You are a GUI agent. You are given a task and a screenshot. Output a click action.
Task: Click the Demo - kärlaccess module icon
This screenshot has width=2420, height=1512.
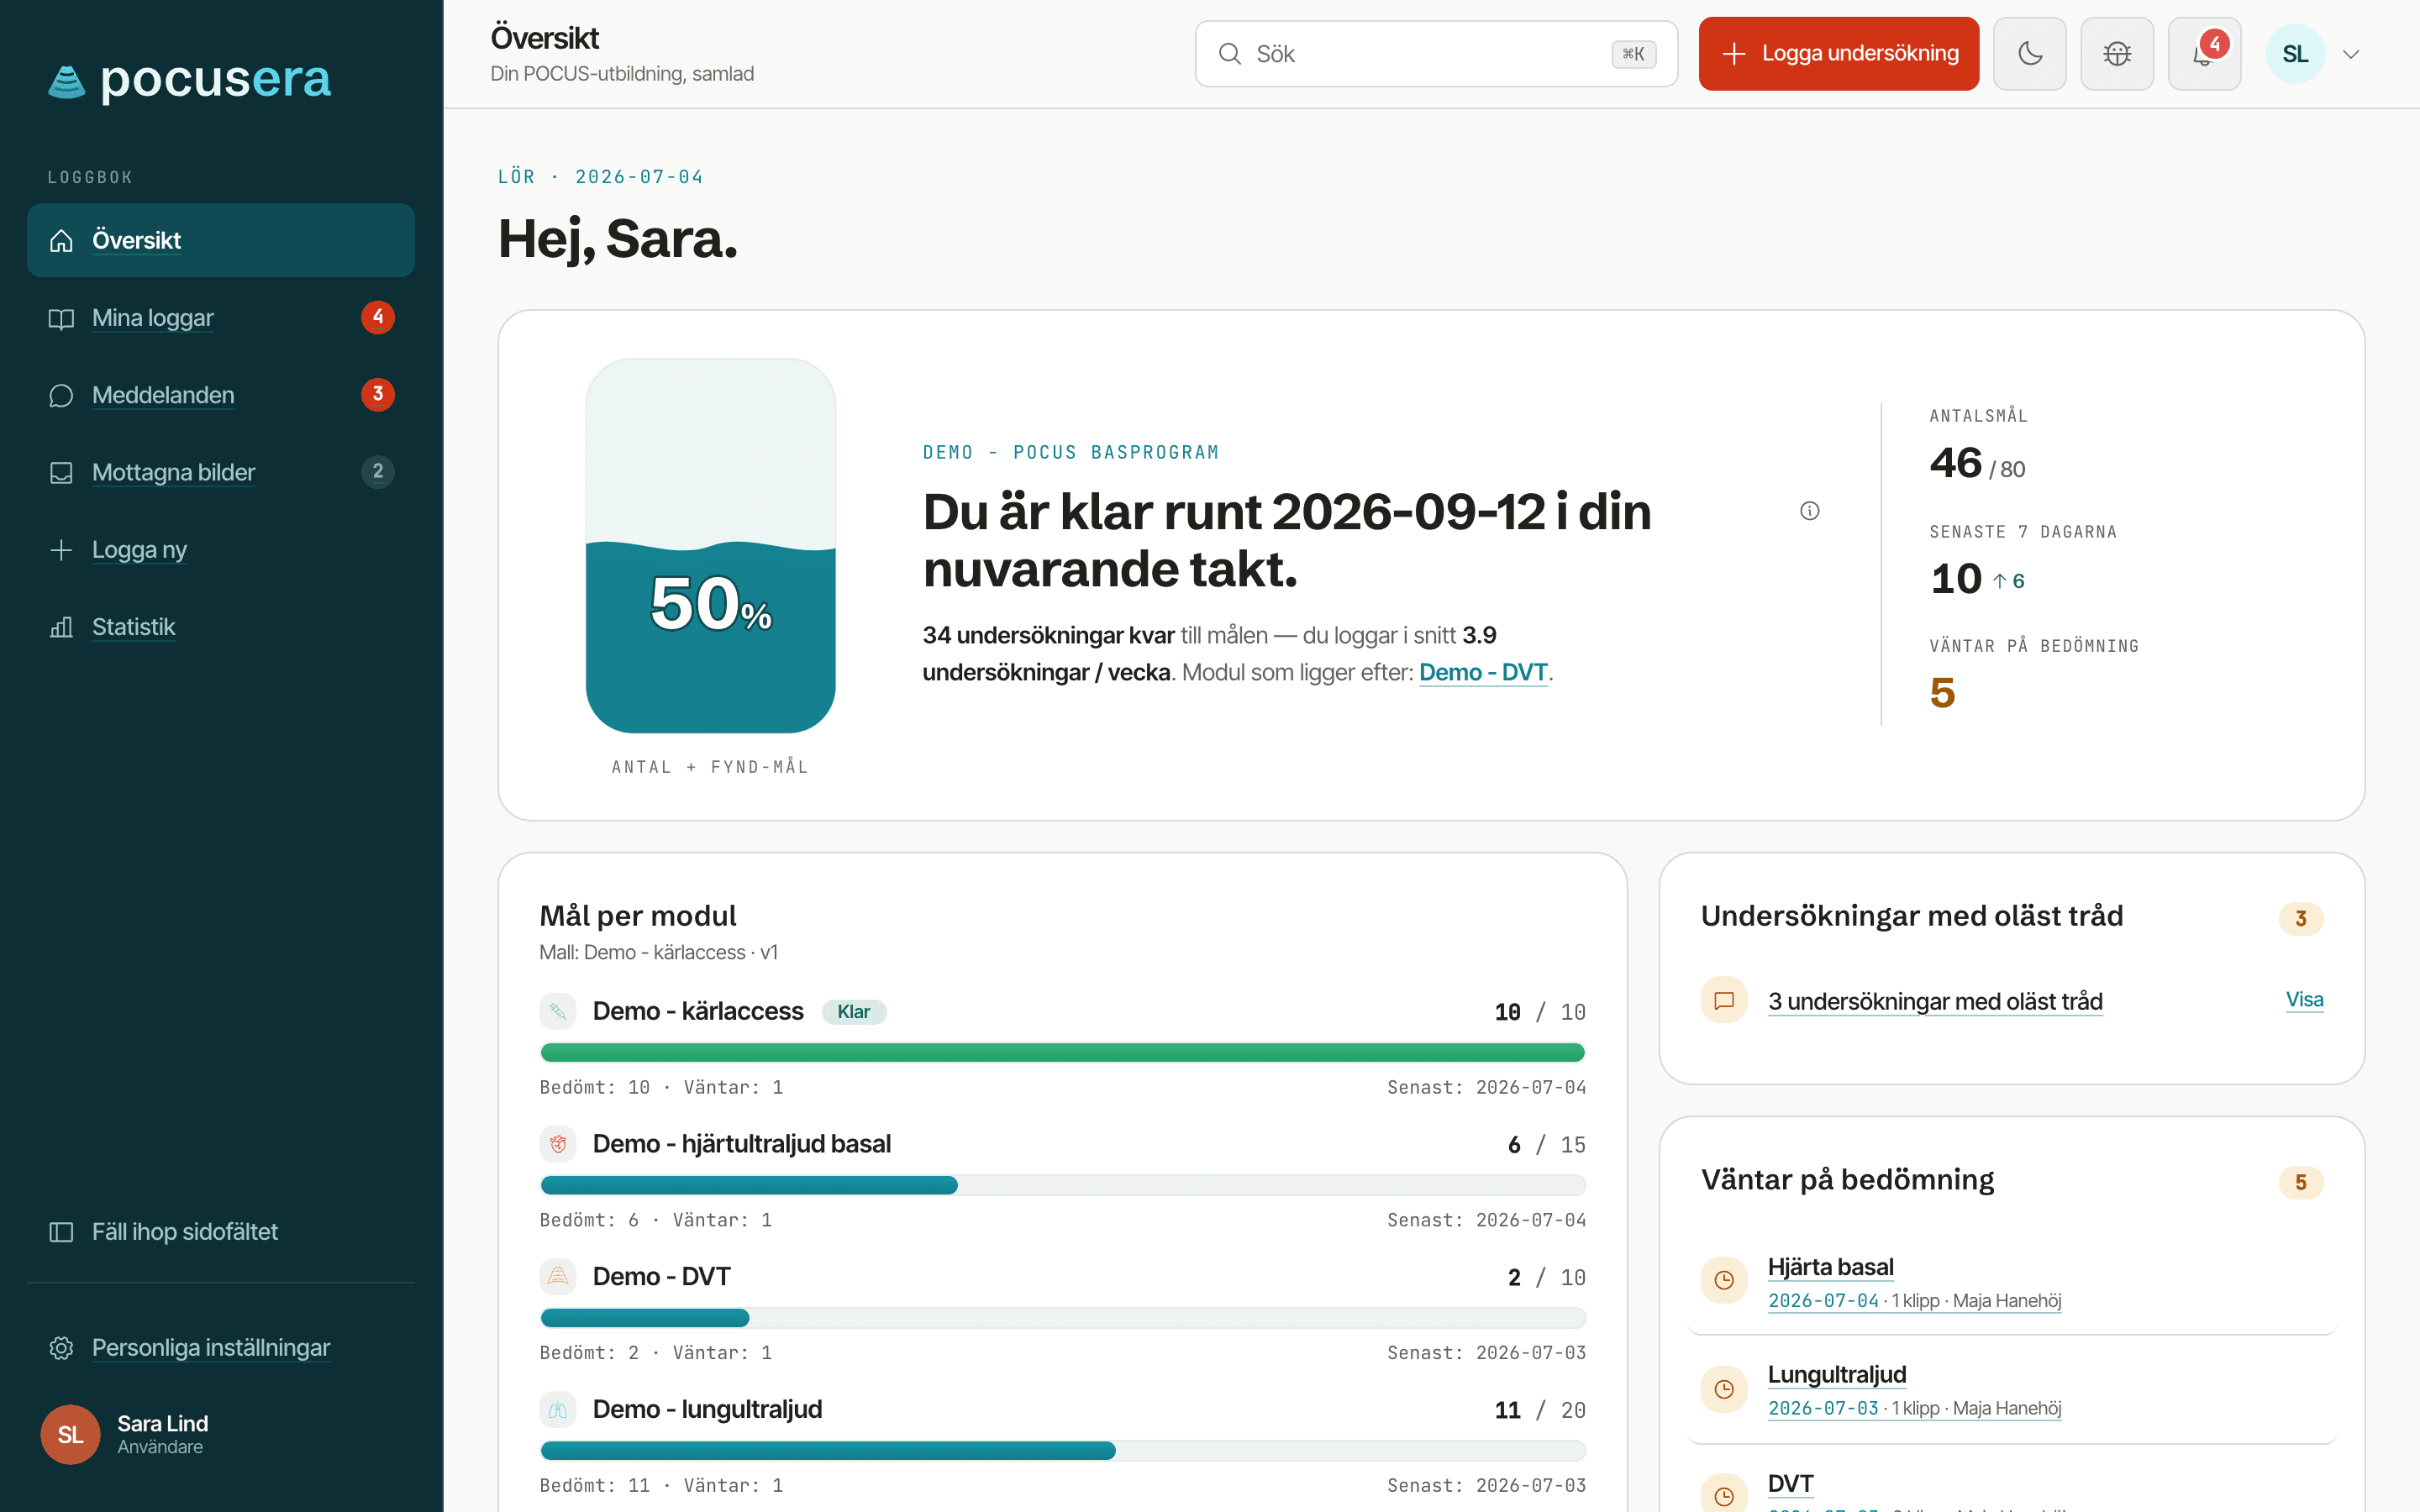click(558, 1011)
